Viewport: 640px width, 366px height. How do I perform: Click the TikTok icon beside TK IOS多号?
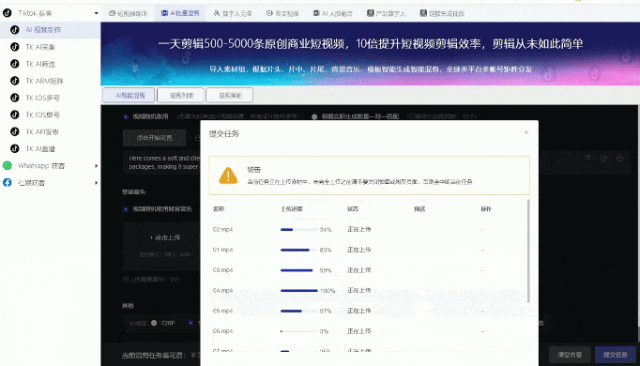point(15,98)
